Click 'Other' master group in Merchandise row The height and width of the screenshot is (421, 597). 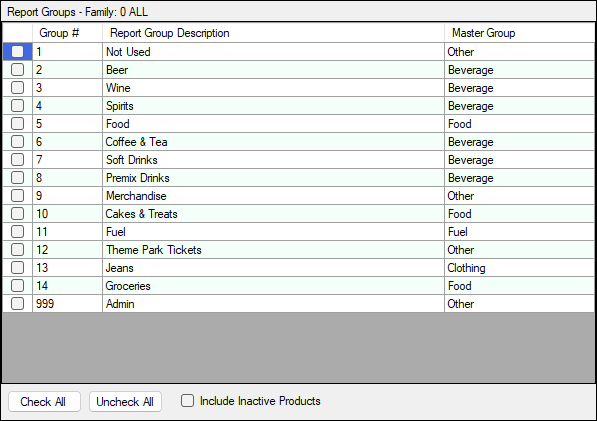tap(519, 196)
